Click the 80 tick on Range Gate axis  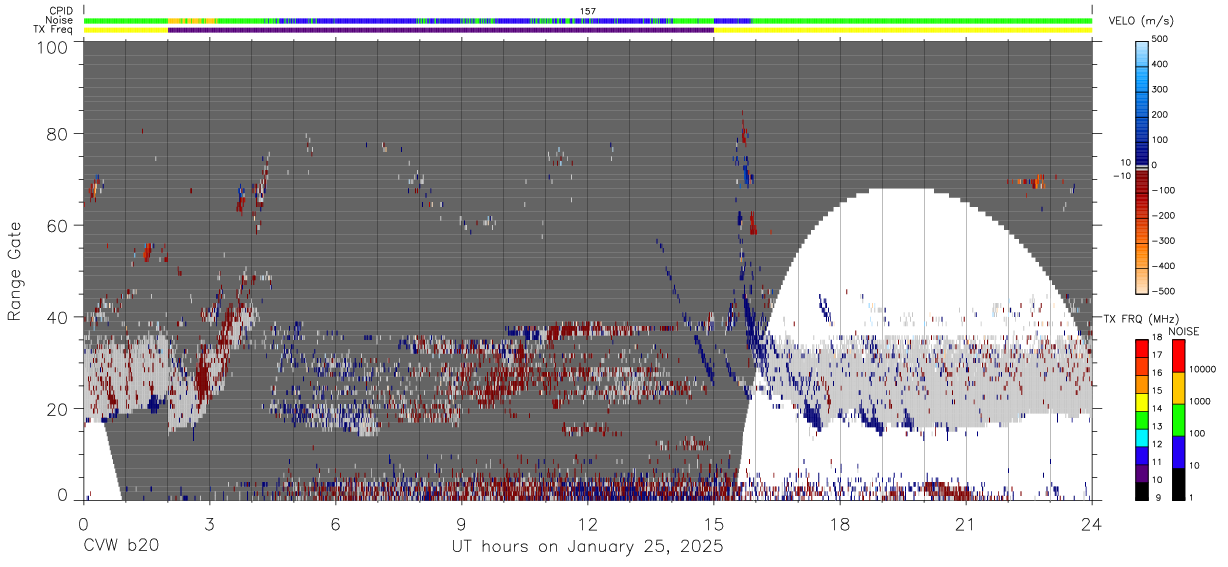(x=58, y=134)
